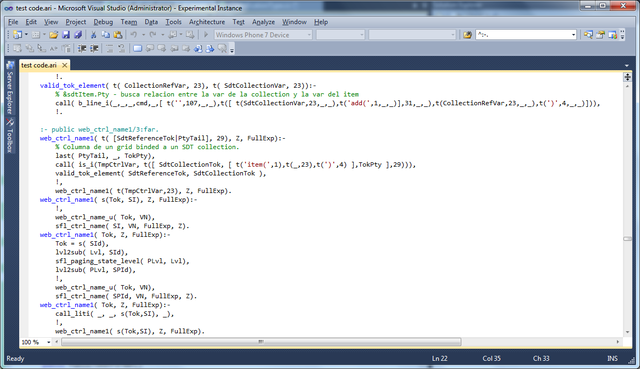This screenshot has height=369, width=640.
Task: Click the vertical scrollbar down arrow
Action: coord(627,332)
